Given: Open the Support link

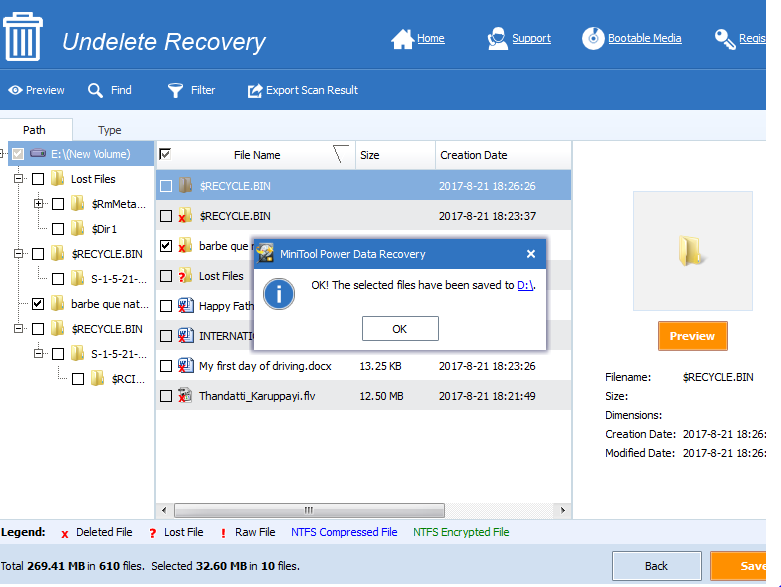Looking at the screenshot, I should (x=531, y=38).
